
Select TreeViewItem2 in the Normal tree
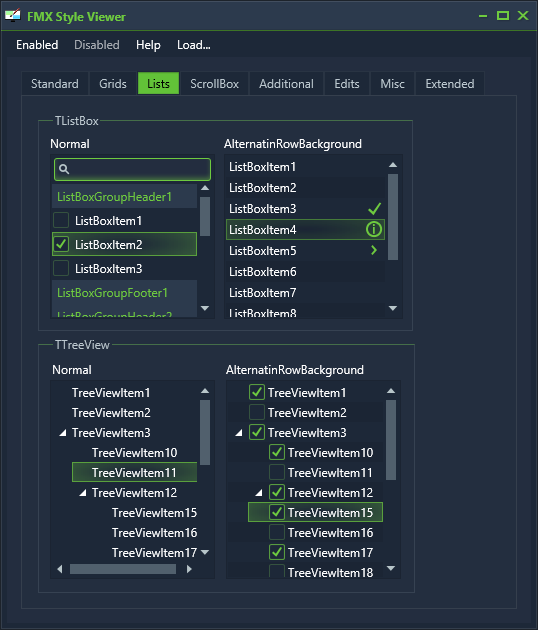tap(111, 413)
